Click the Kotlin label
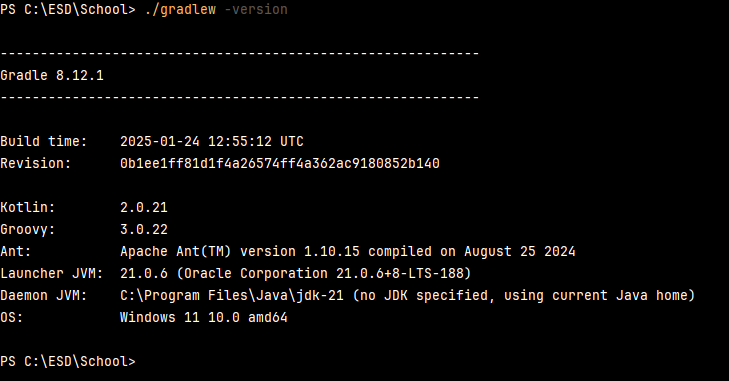 point(28,207)
